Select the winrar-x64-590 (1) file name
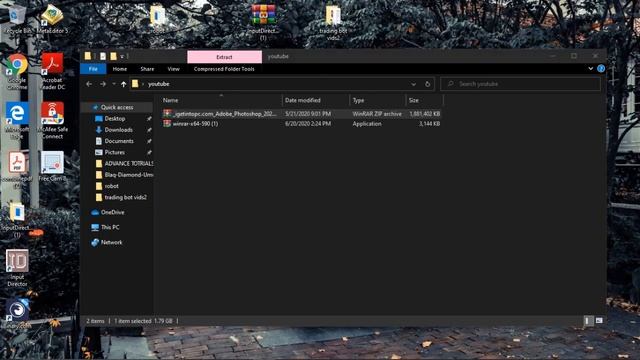This screenshot has height=360, width=640. tap(196, 124)
